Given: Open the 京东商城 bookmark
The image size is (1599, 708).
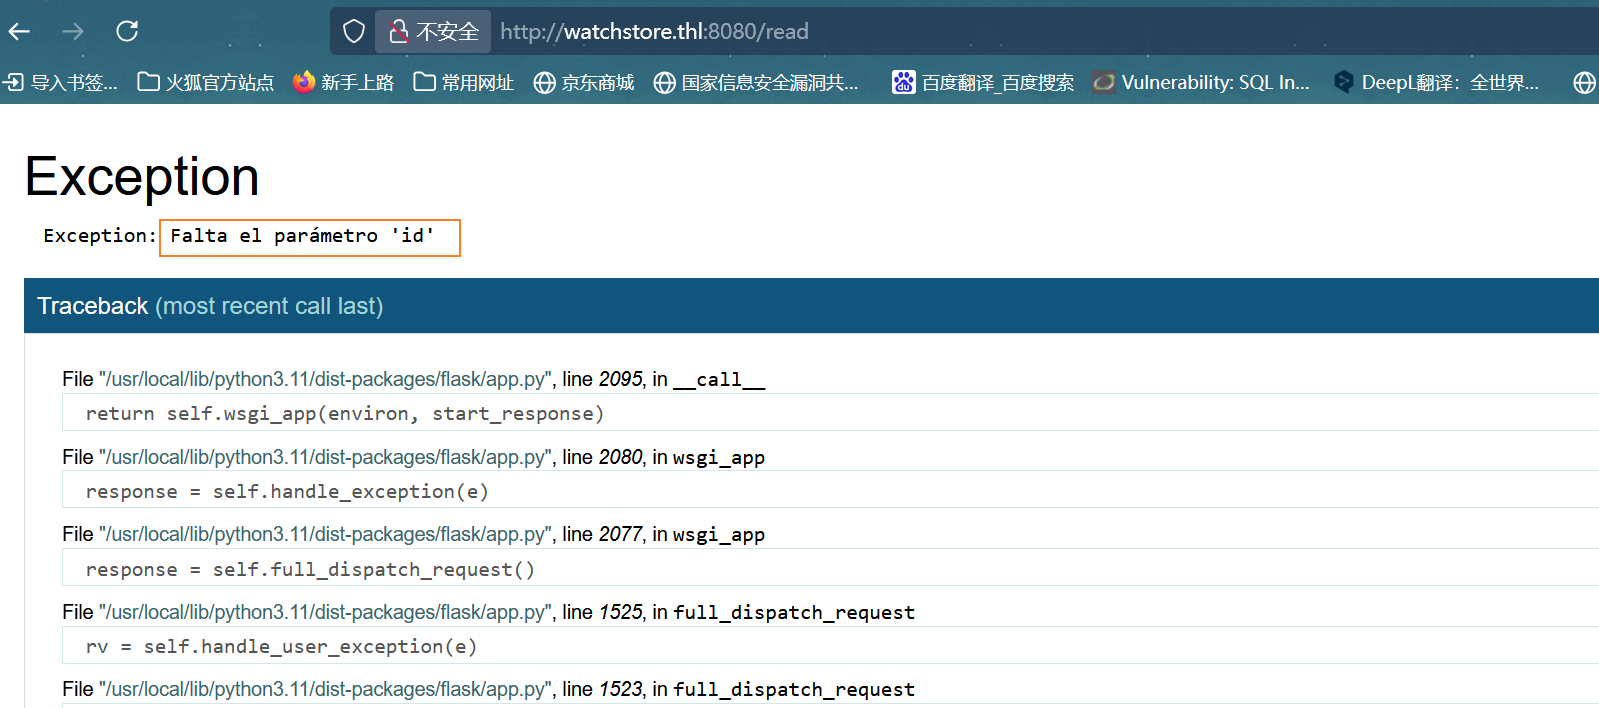Looking at the screenshot, I should coord(584,82).
